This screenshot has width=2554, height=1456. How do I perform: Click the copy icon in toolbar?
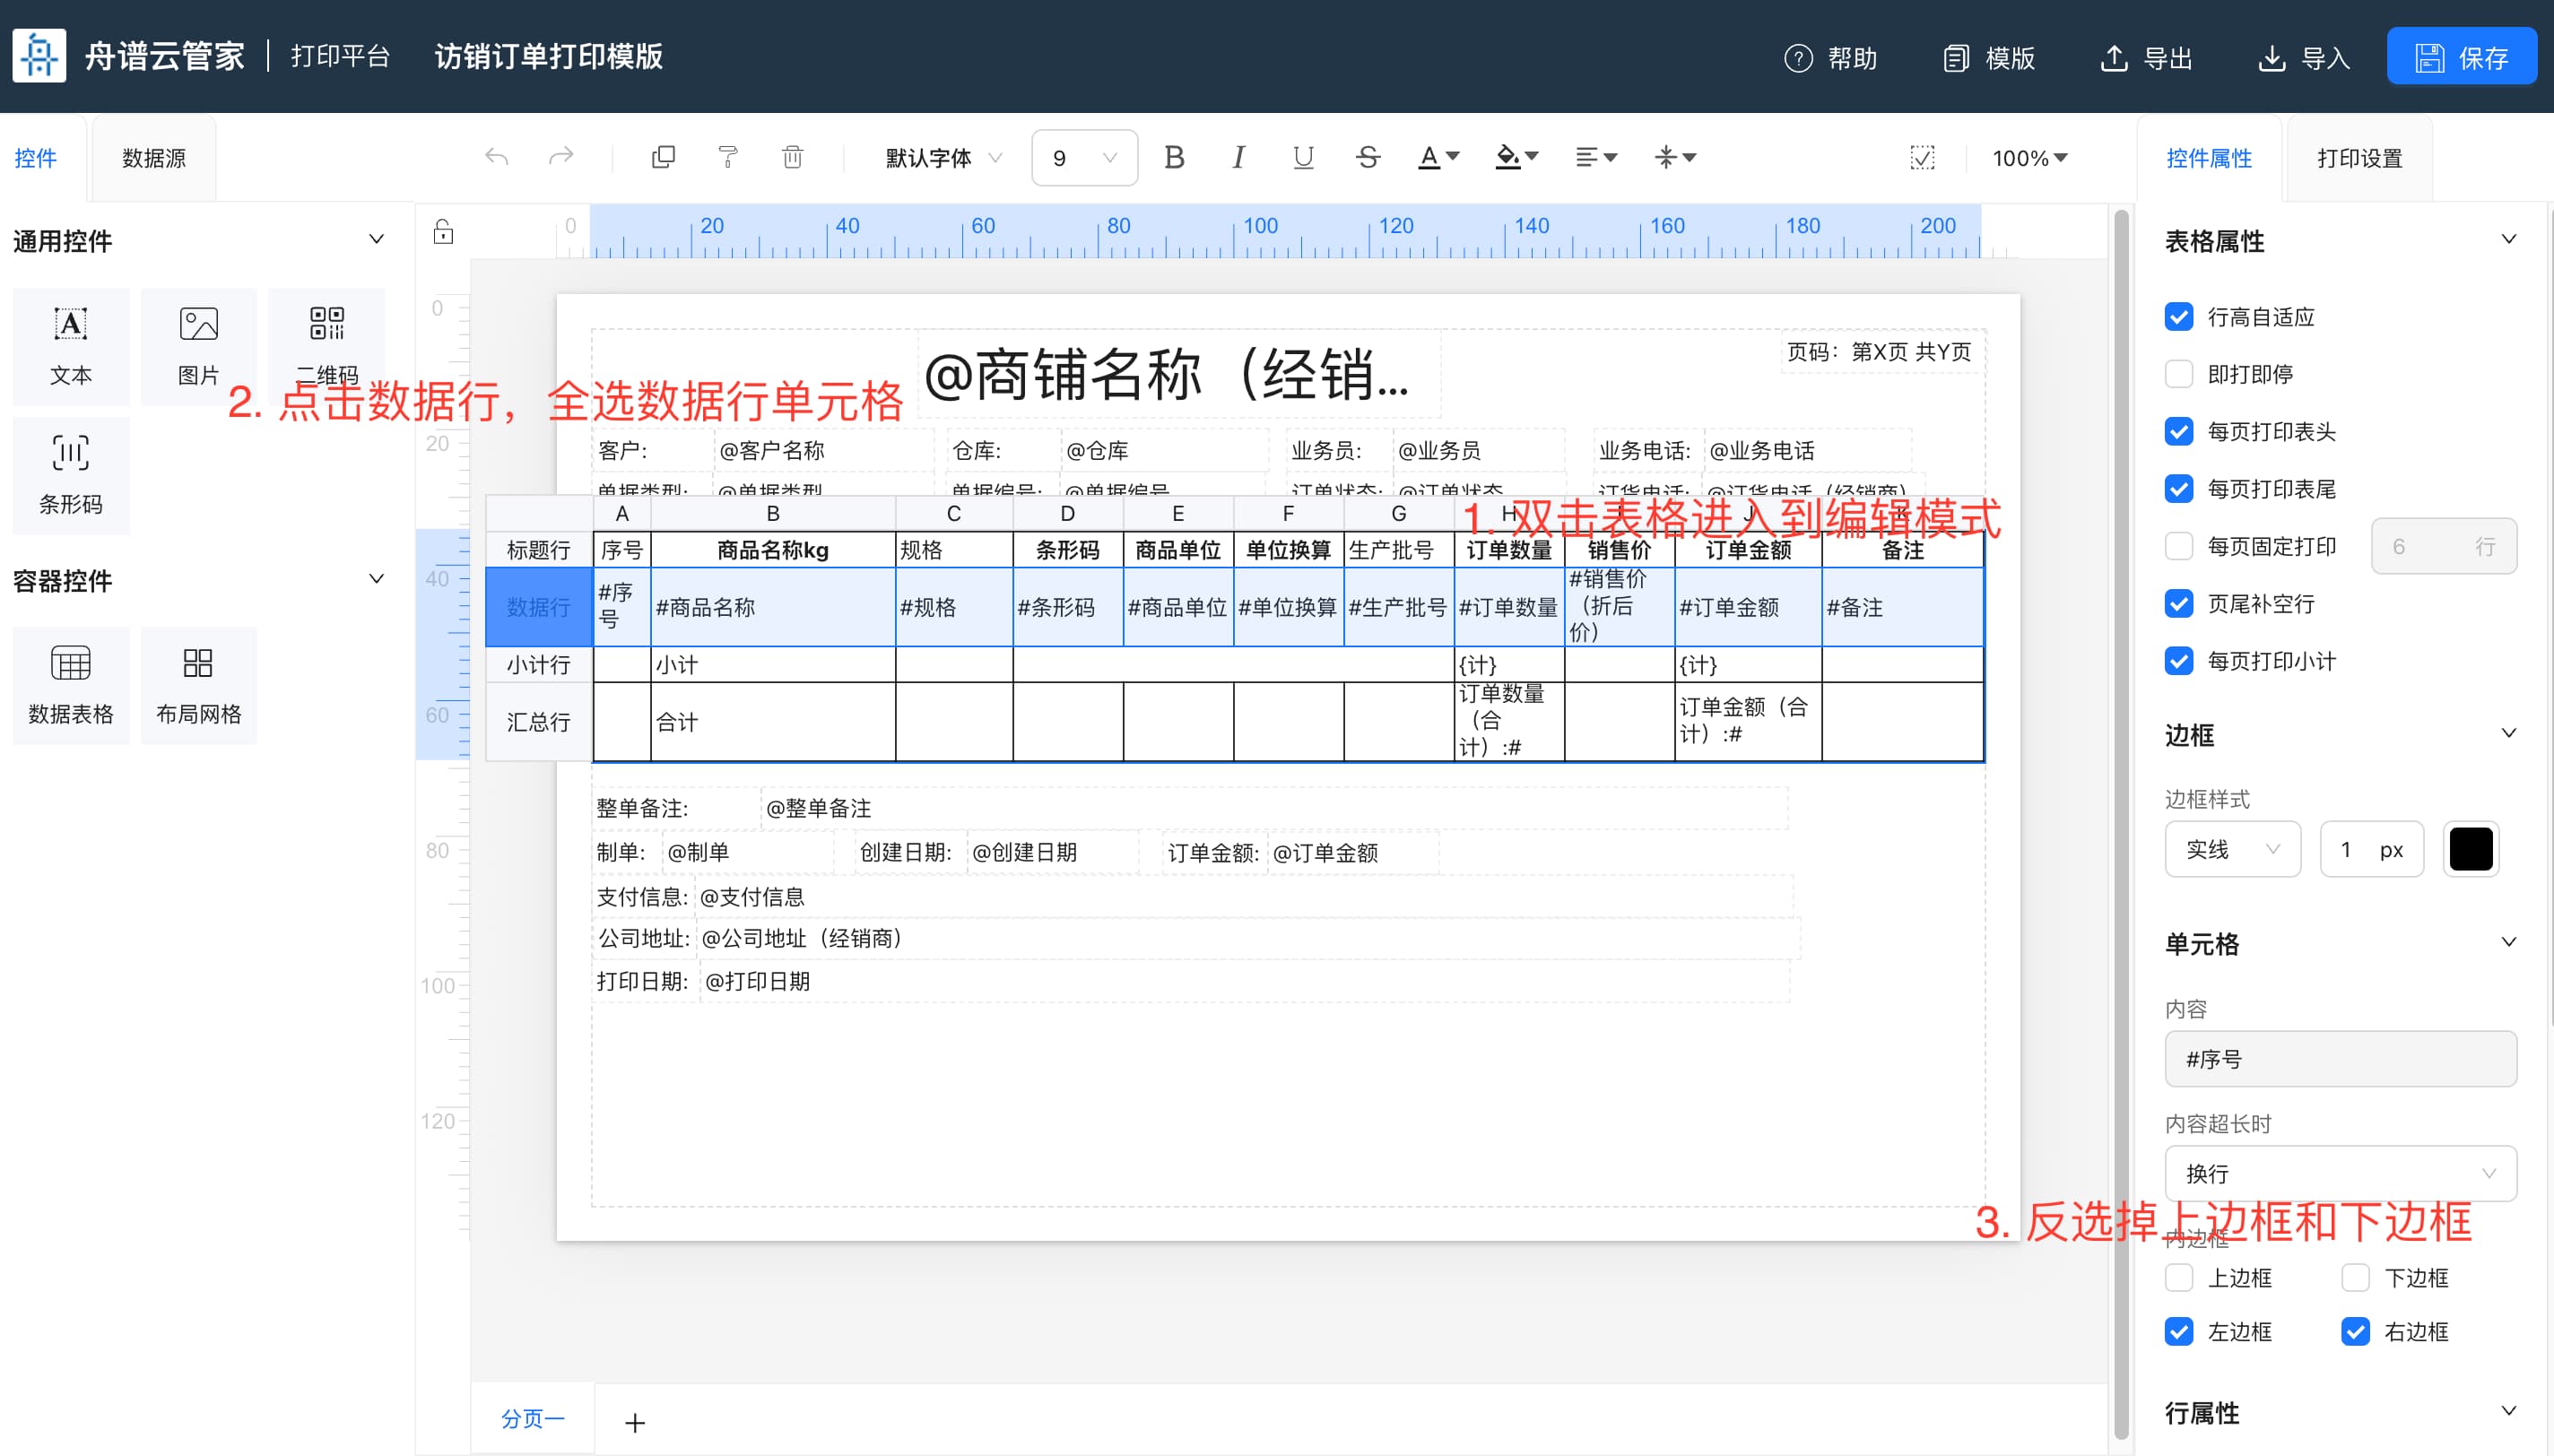pos(663,157)
